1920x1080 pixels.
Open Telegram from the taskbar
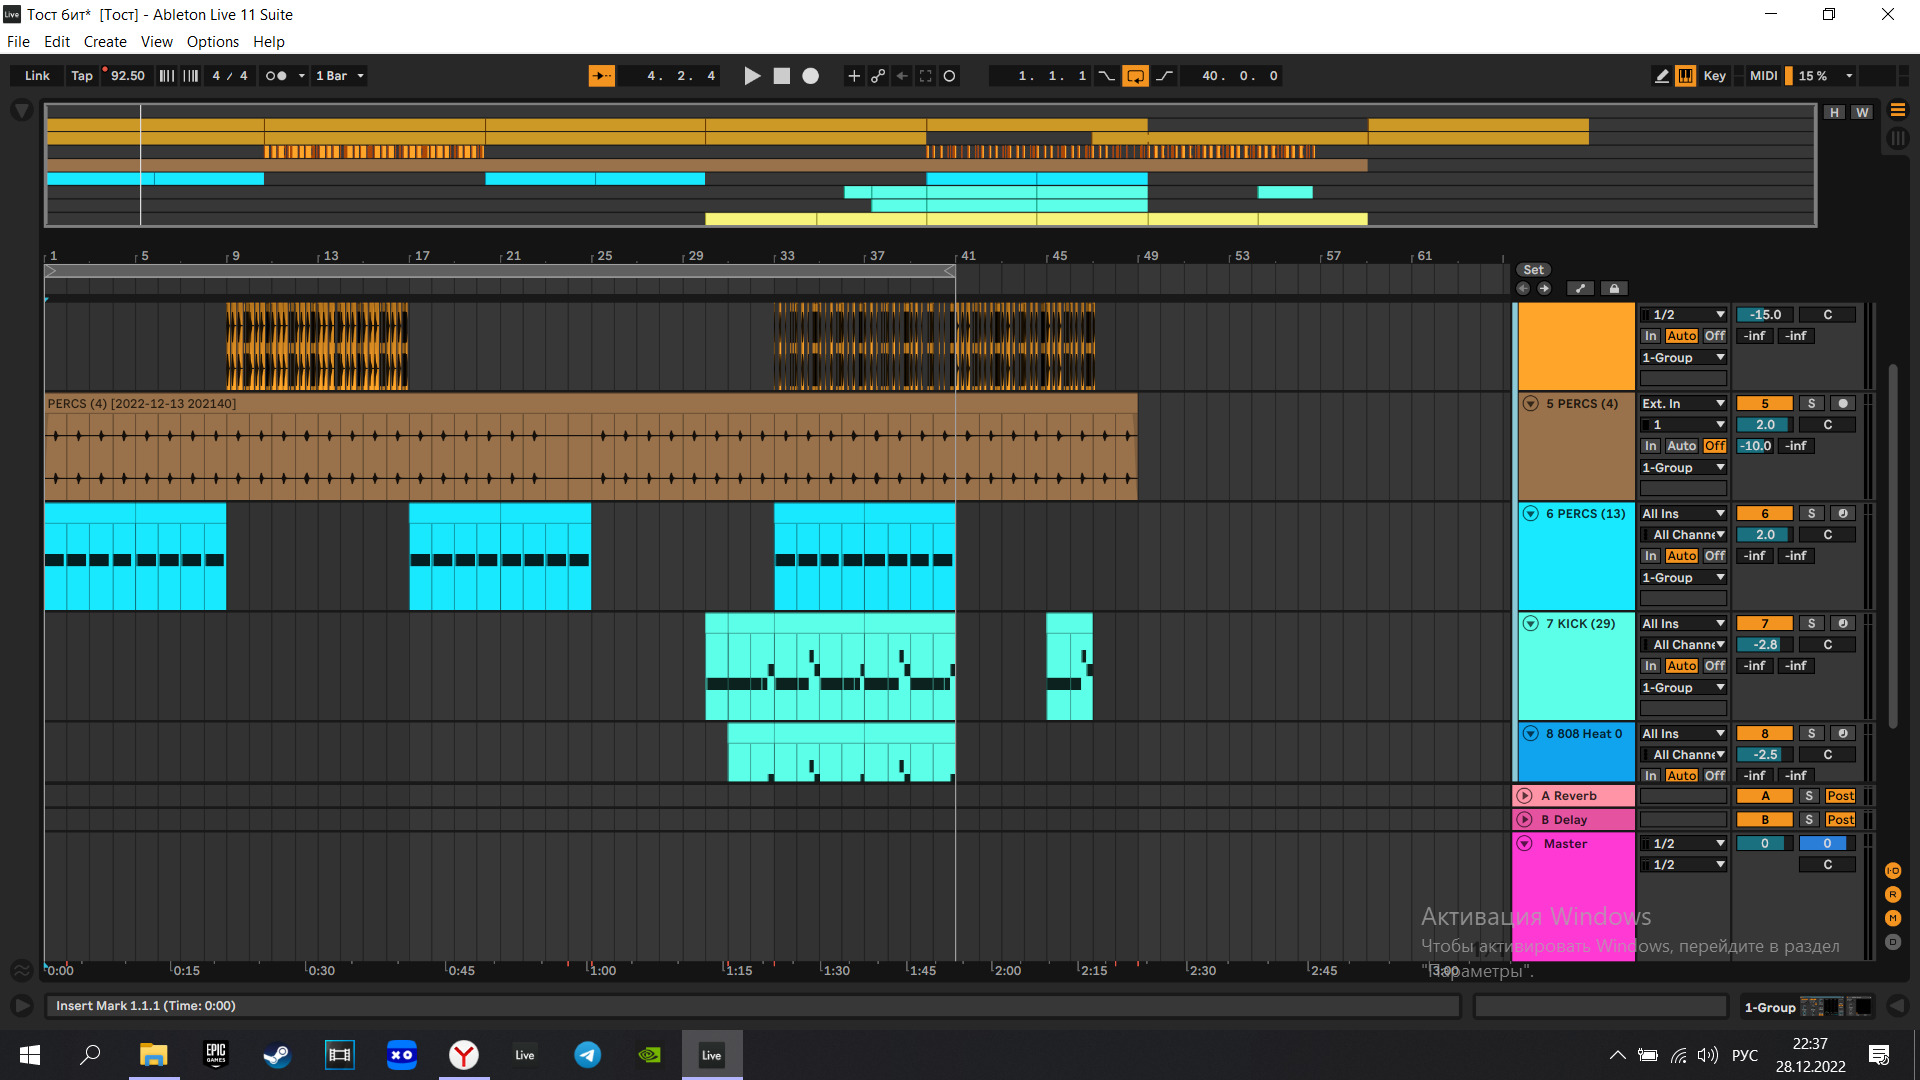tap(588, 1055)
